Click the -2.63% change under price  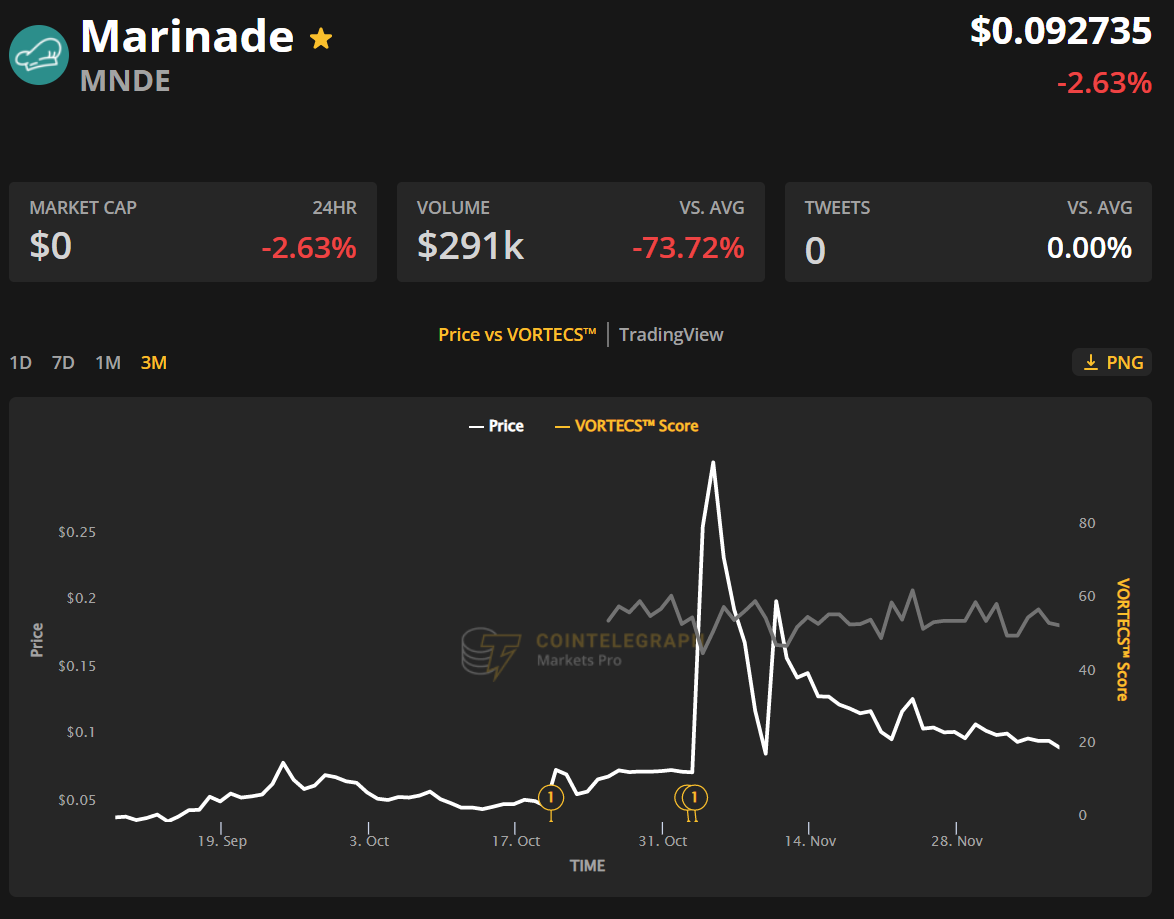1104,83
